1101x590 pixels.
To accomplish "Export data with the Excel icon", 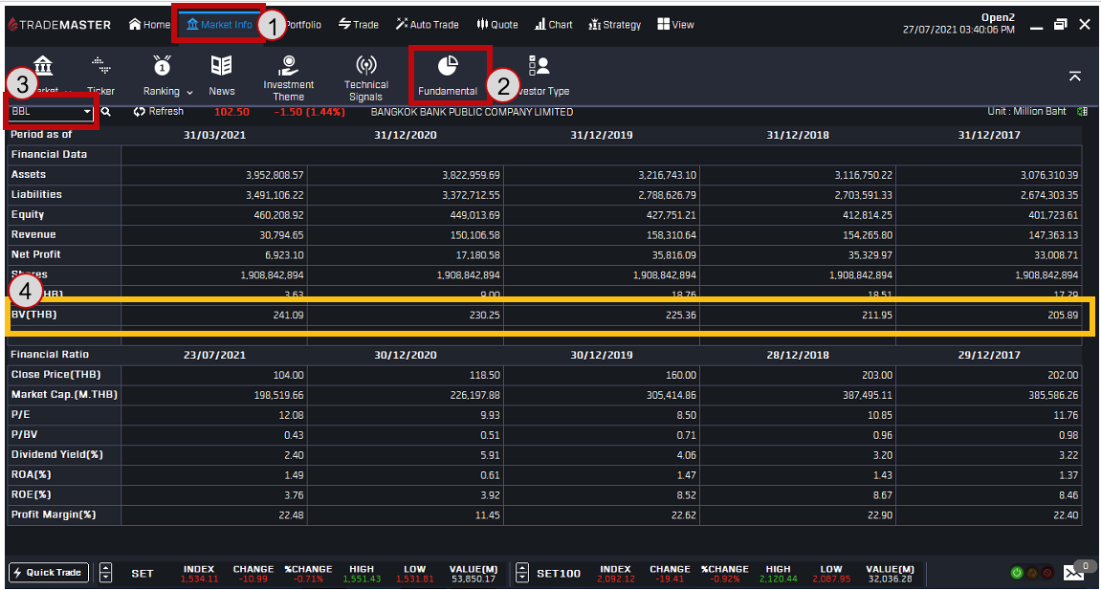I will (x=1082, y=112).
